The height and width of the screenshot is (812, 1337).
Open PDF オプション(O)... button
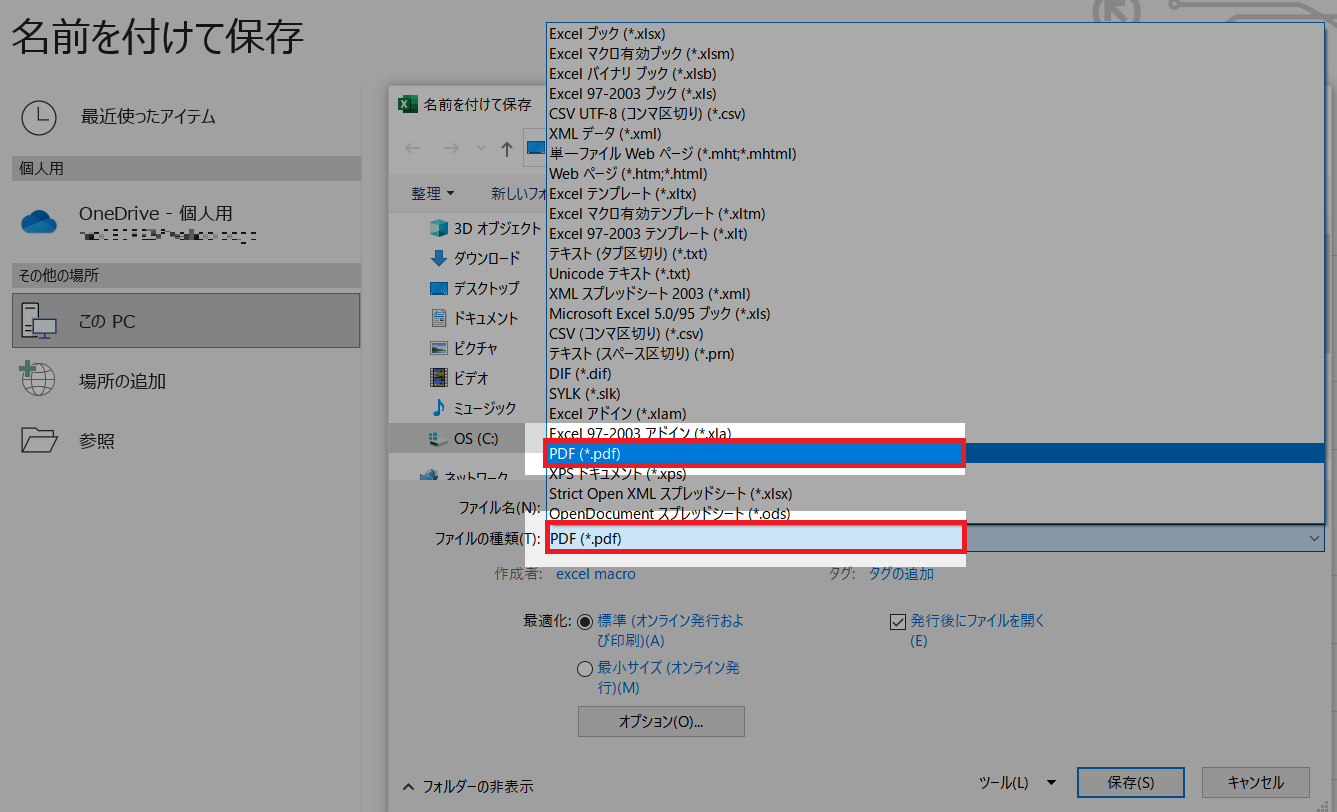(x=661, y=721)
